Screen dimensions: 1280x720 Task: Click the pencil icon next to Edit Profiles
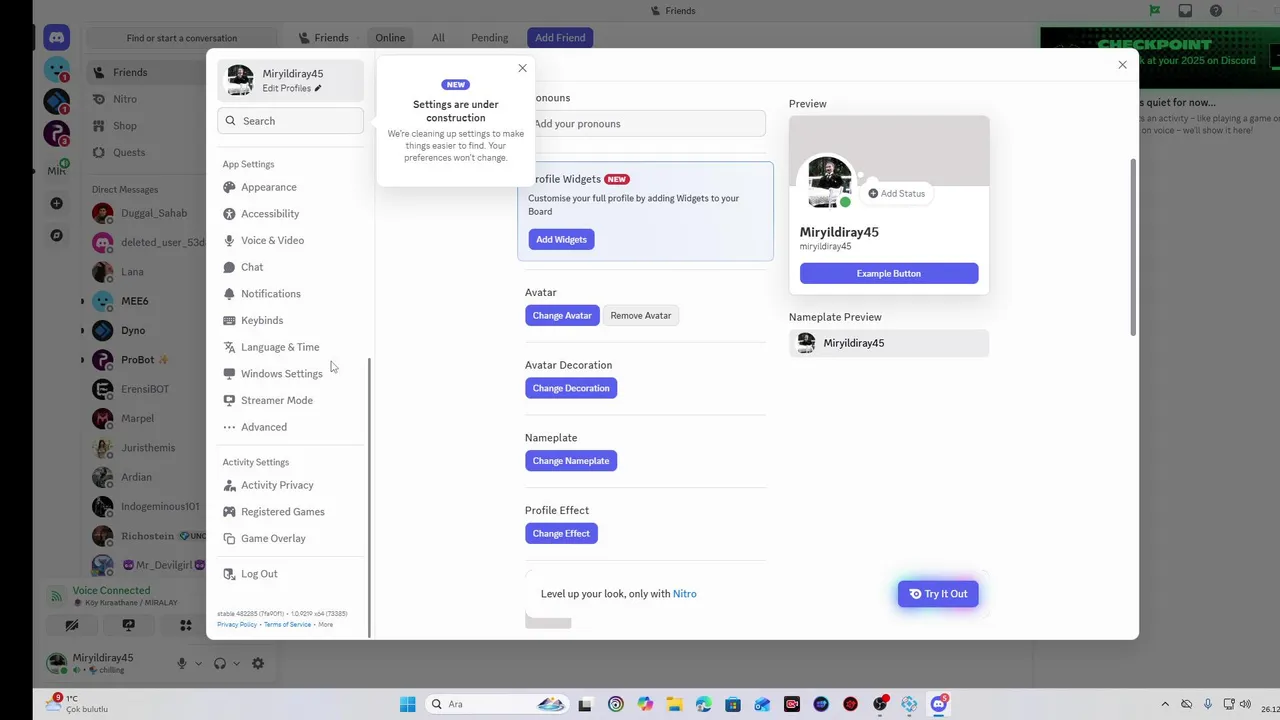(318, 88)
